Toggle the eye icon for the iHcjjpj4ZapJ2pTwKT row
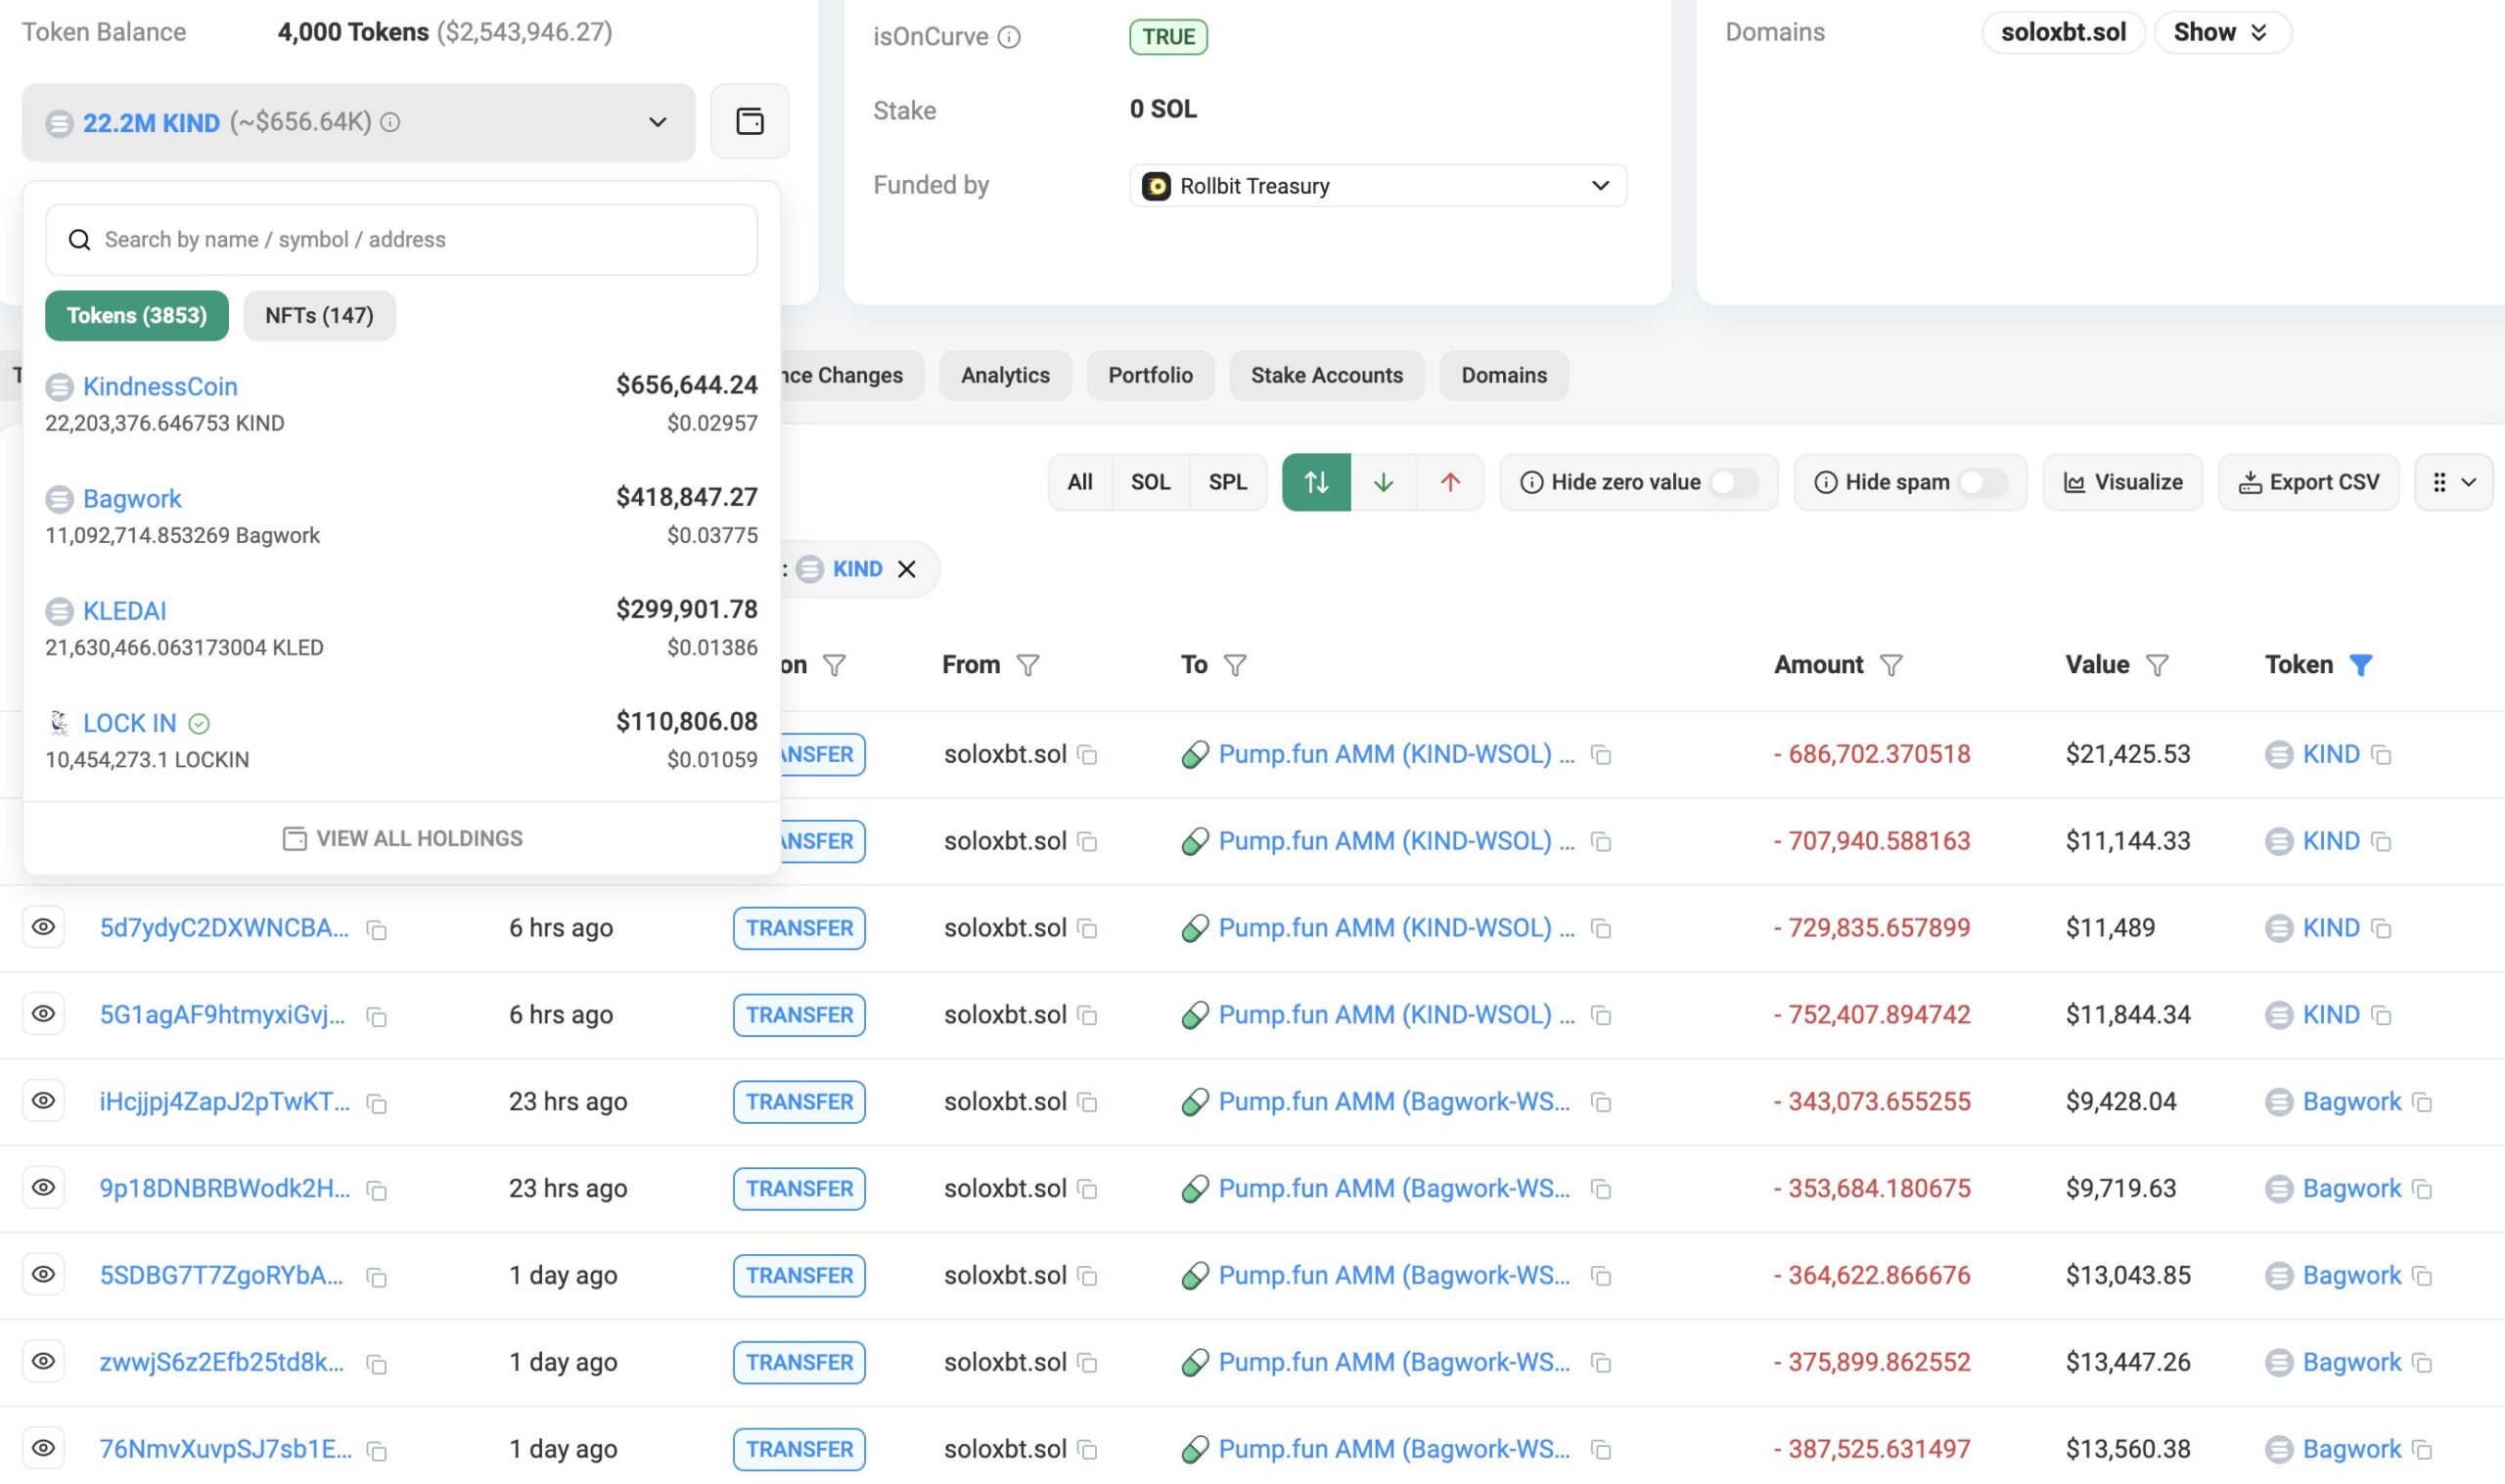This screenshot has height=1484, width=2505. coord(43,1100)
